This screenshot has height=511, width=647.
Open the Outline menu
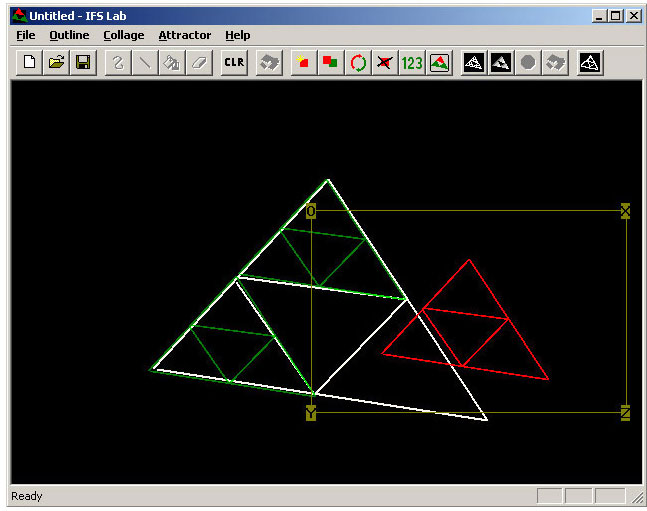coord(69,35)
